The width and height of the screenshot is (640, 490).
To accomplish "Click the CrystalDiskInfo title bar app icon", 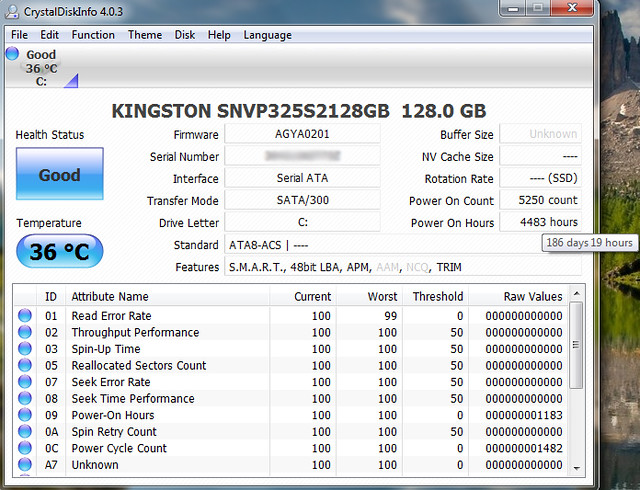I will point(11,11).
